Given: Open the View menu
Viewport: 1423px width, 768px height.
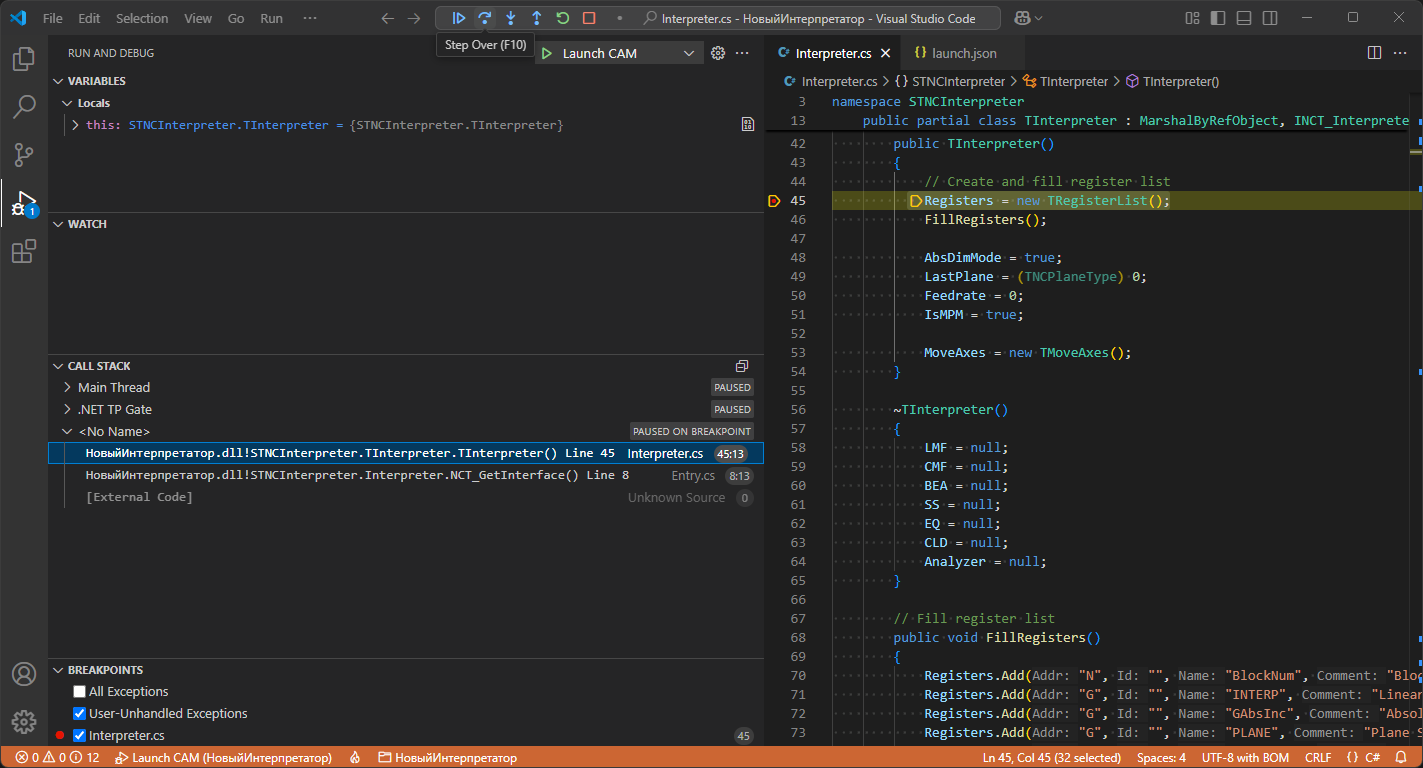Looking at the screenshot, I should click(x=198, y=18).
